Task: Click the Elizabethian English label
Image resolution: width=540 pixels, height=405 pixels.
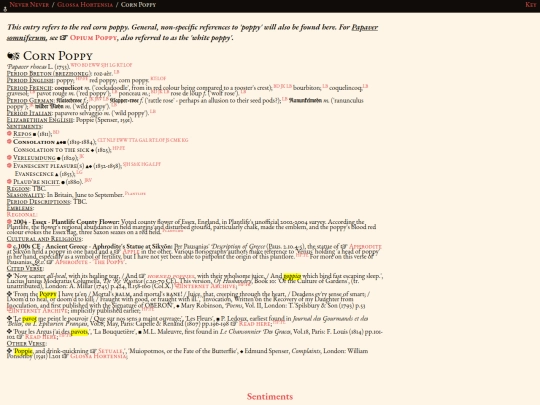Action: click(40, 120)
